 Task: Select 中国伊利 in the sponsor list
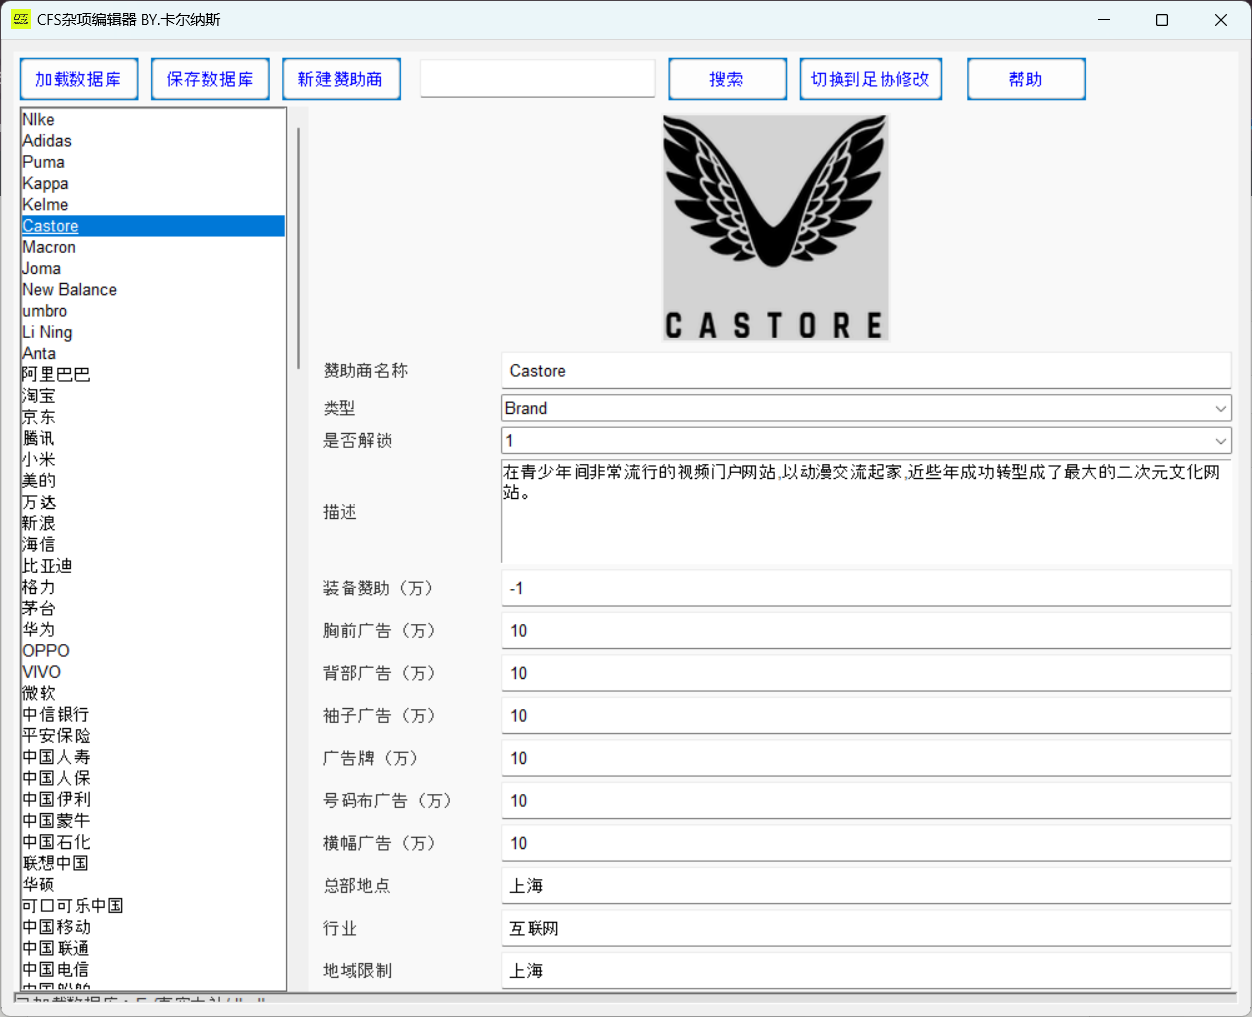(x=153, y=800)
